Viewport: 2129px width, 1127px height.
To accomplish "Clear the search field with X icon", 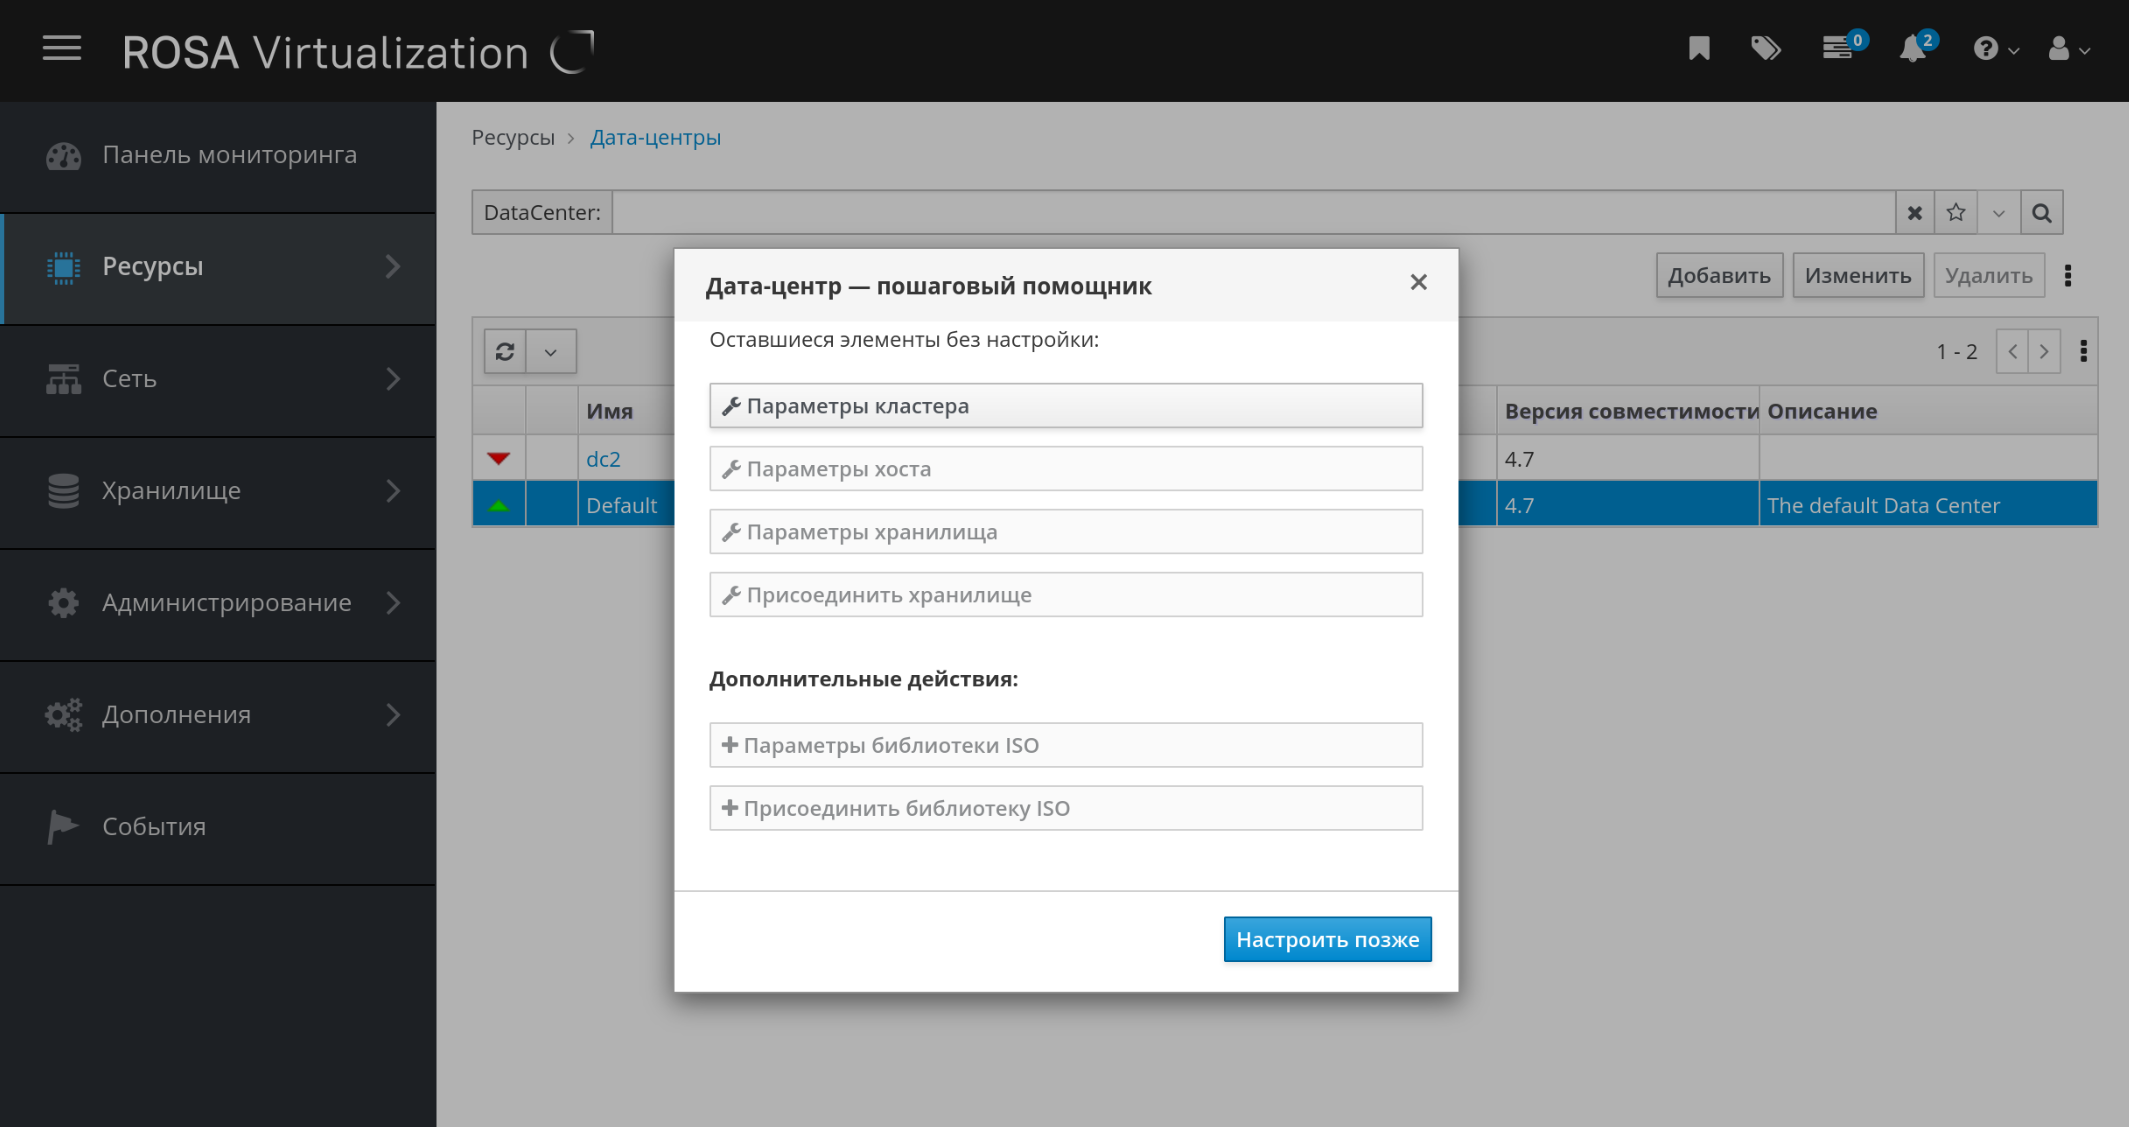I will 1915,213.
